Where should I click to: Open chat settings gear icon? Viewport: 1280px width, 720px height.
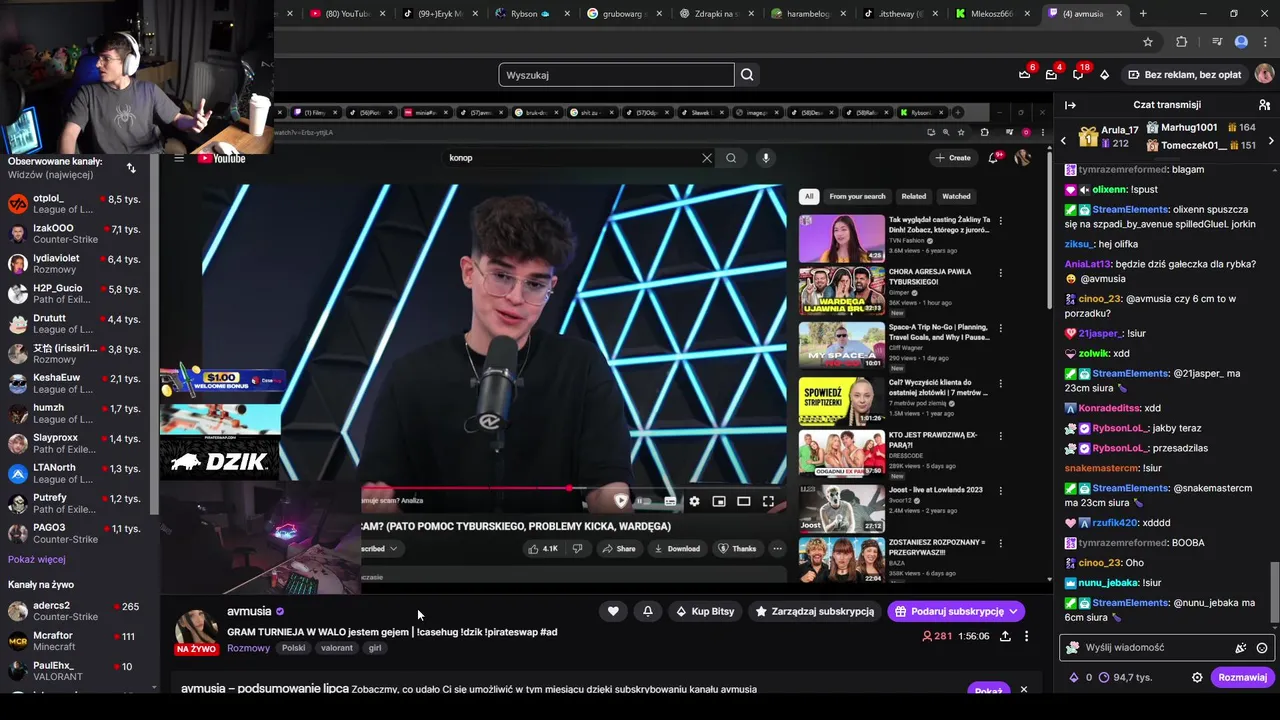coord(1197,677)
